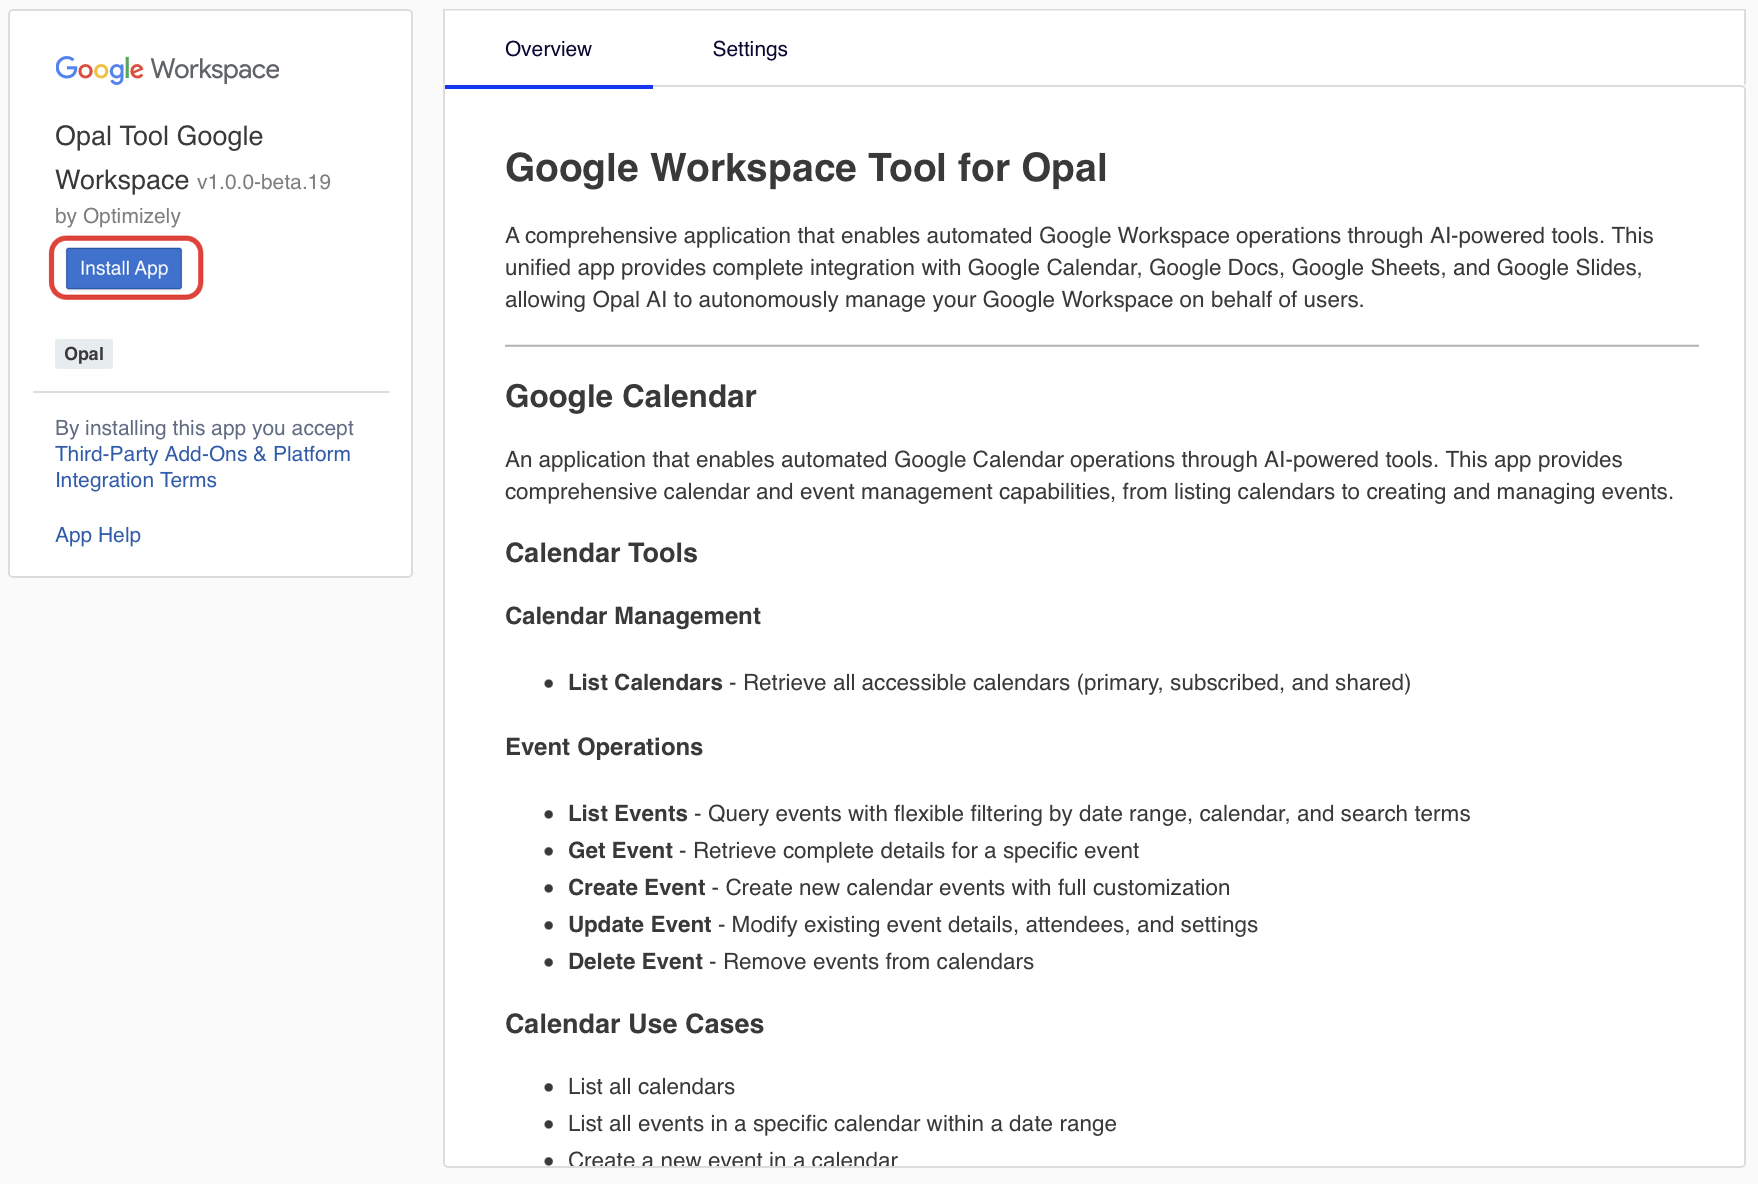Screen dimensions: 1758x1184
Task: Click the 'List Calendars' bullet item
Action: tap(989, 683)
